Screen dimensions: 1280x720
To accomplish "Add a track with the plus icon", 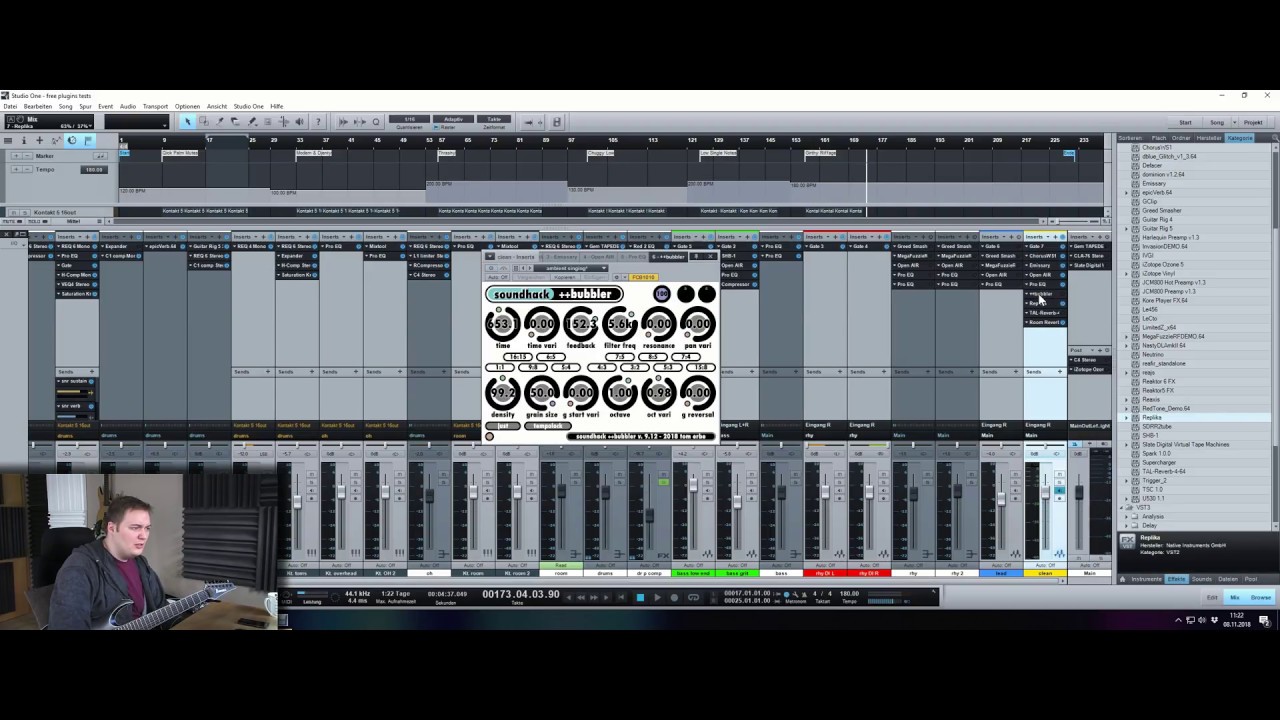I will point(39,141).
